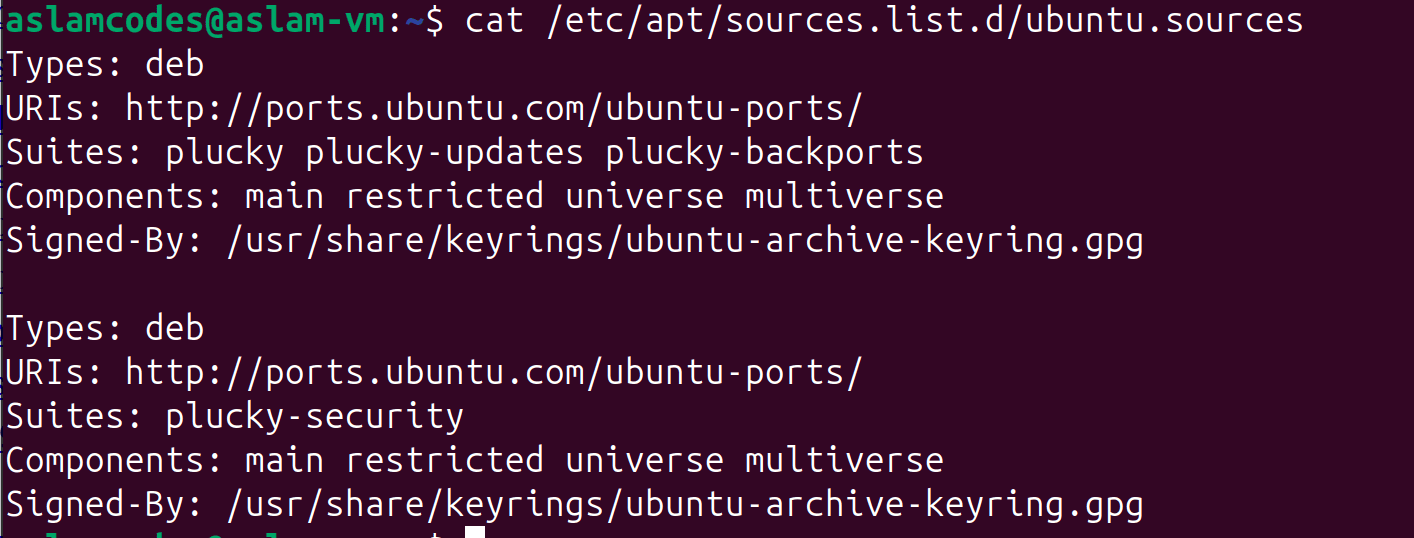Click multiverse in the Components line below plucky-backports
This screenshot has width=1414, height=538.
pyautogui.click(x=844, y=196)
